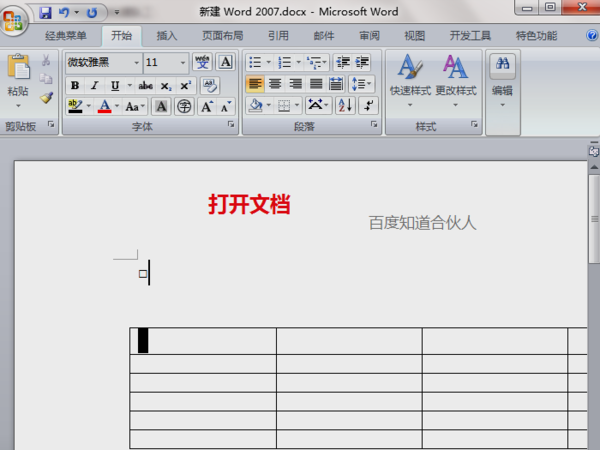
Task: Toggle underline formatting
Action: point(115,85)
